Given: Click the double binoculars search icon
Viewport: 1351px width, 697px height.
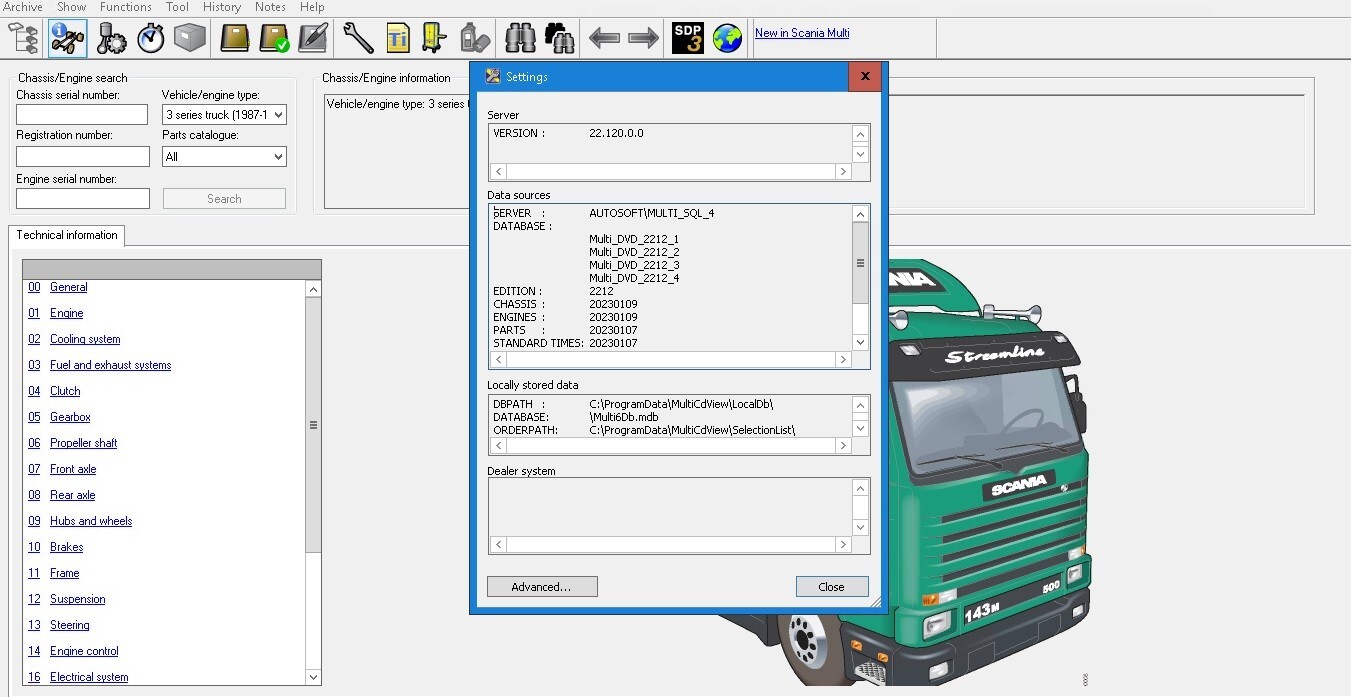Looking at the screenshot, I should 559,38.
